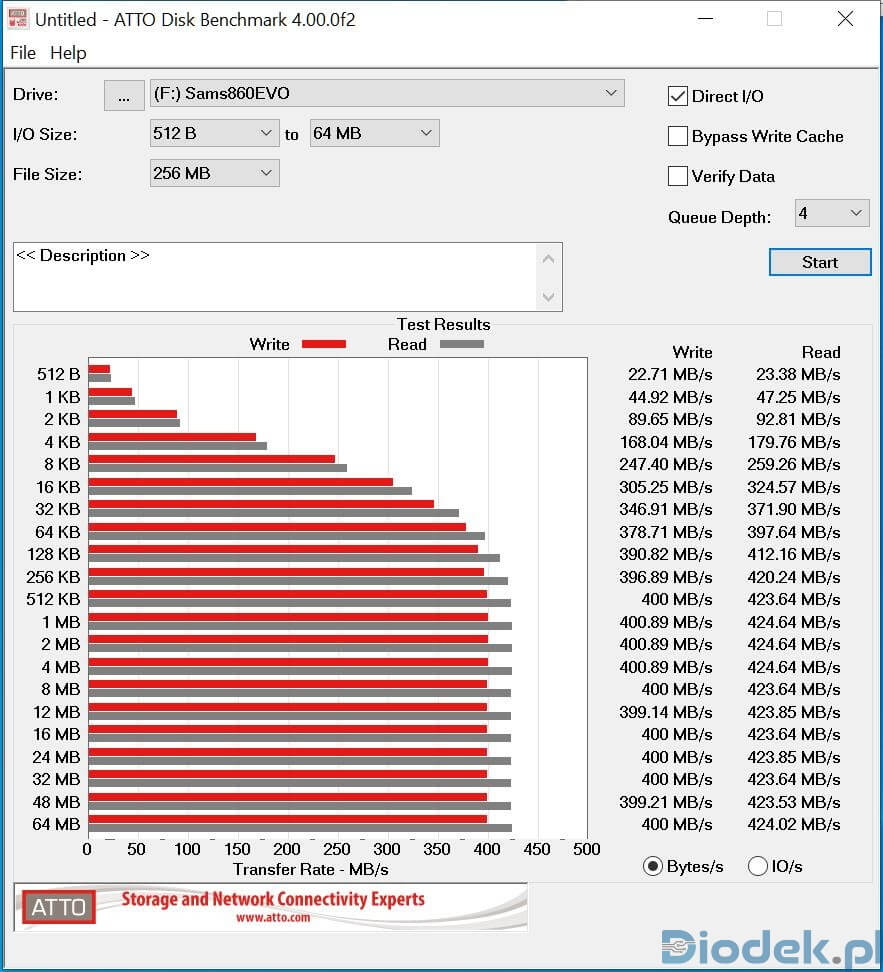Open the Help menu
This screenshot has height=972, width=883.
[x=68, y=53]
